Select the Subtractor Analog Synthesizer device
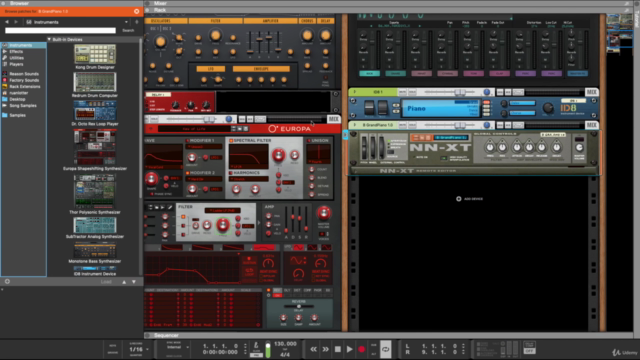The height and width of the screenshot is (360, 640). click(95, 228)
